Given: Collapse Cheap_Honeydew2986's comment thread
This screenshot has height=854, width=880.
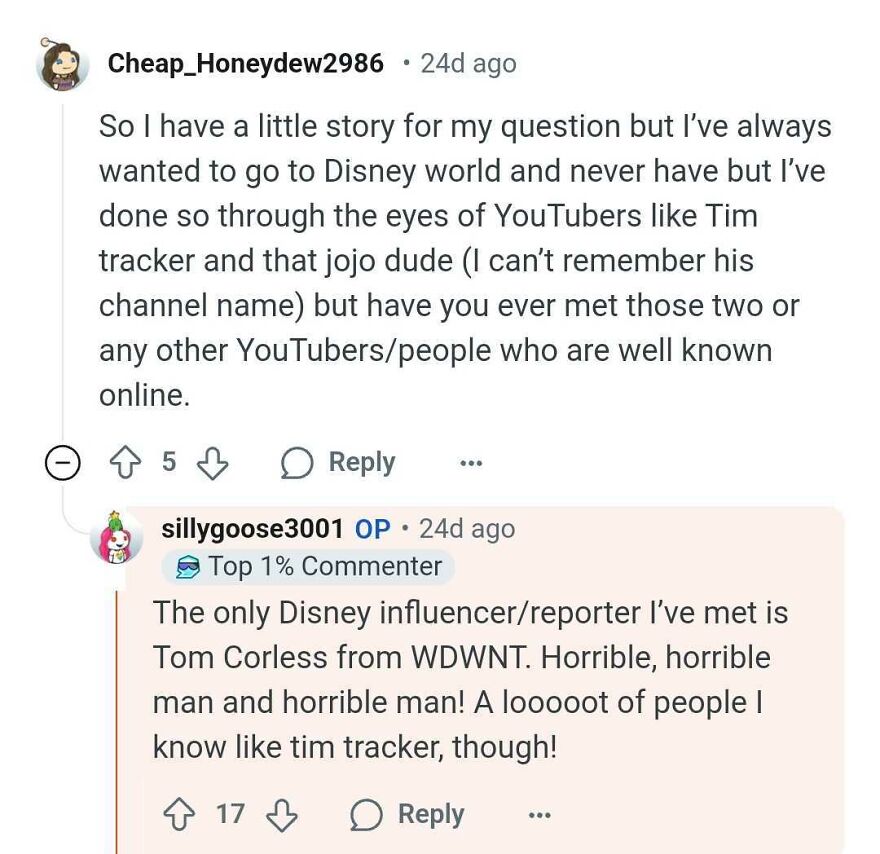Looking at the screenshot, I should (62, 461).
